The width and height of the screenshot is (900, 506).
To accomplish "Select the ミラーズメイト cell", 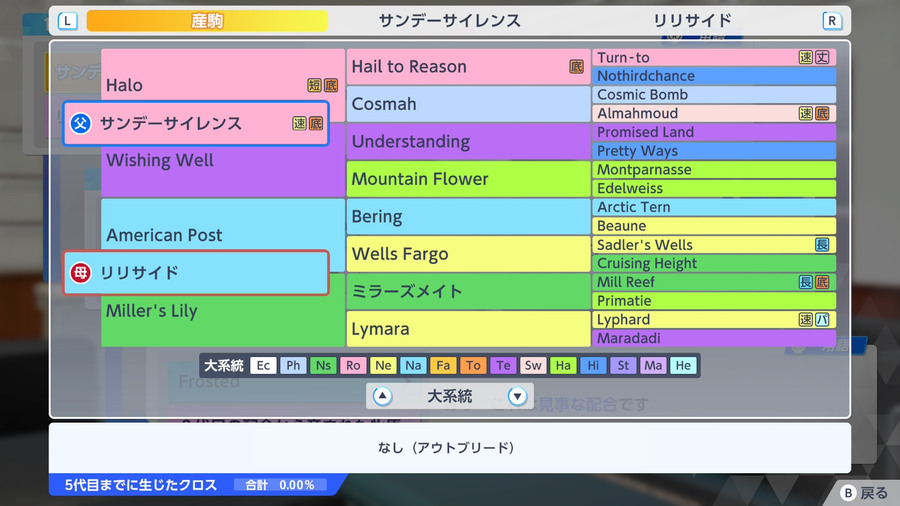I will pyautogui.click(x=468, y=291).
